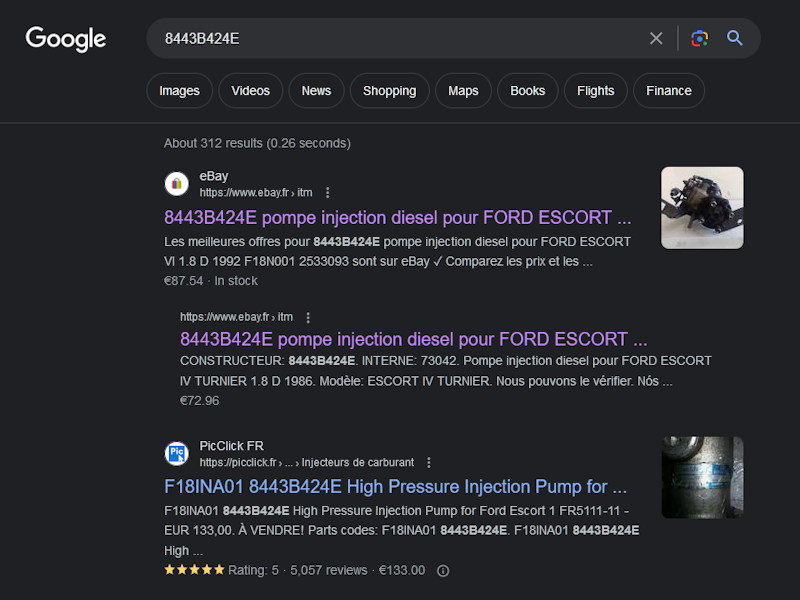800x600 pixels.
Task: Select the Finance filter
Action: (669, 91)
